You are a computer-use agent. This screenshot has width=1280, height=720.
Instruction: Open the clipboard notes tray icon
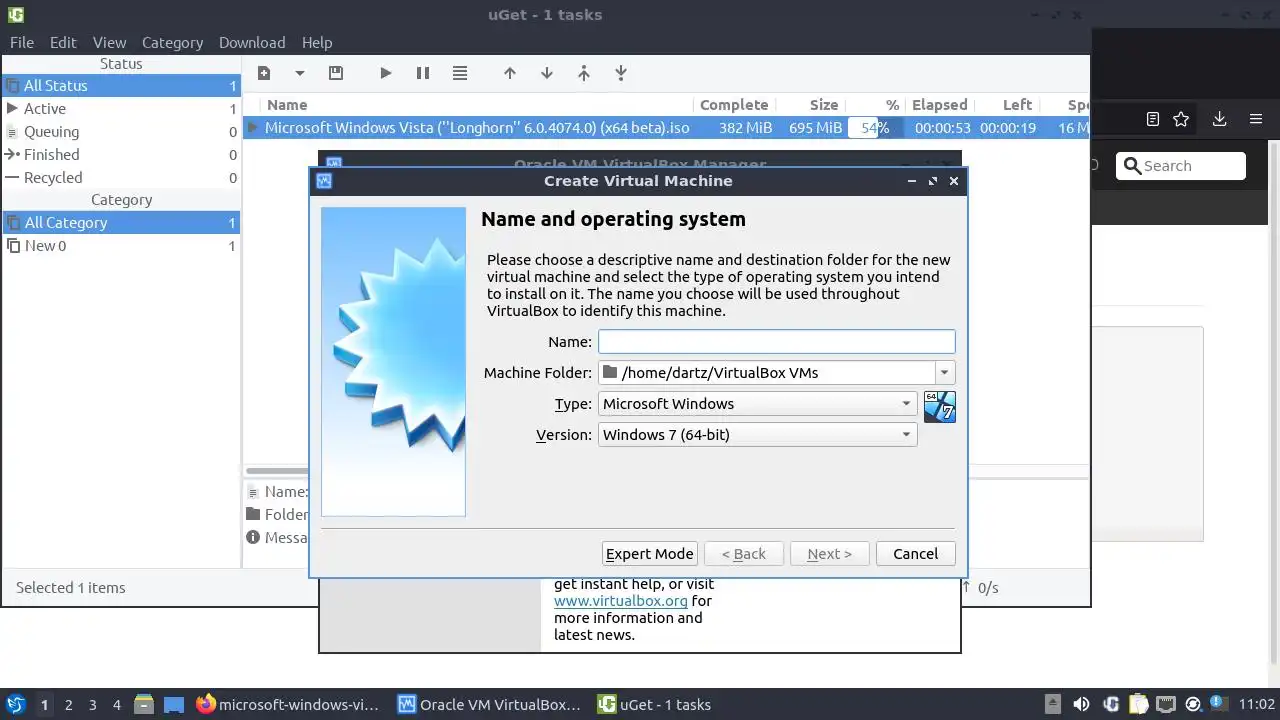(1138, 704)
